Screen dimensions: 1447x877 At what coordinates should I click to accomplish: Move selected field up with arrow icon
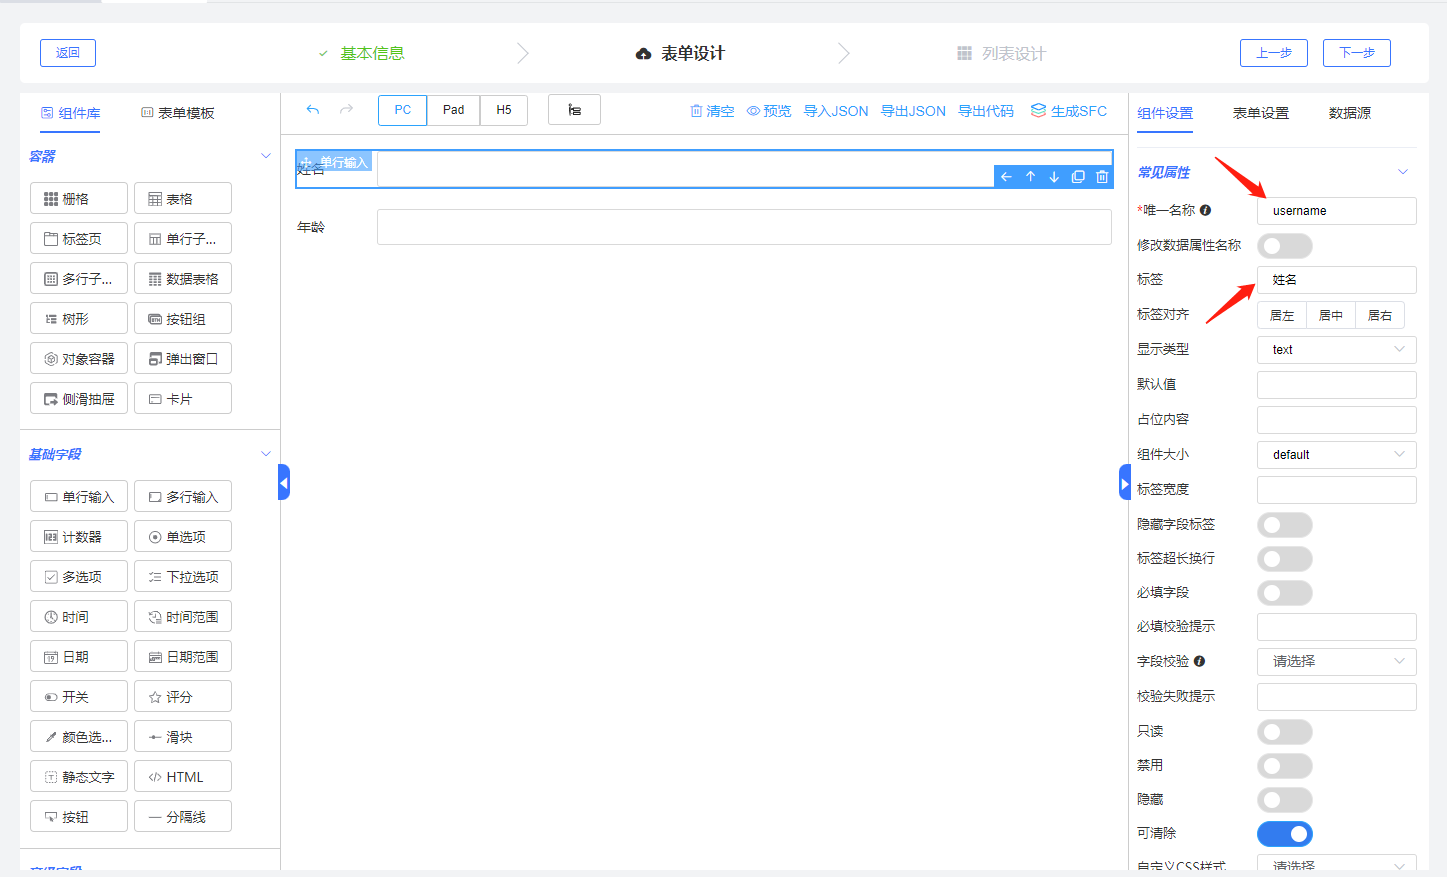tap(1030, 177)
